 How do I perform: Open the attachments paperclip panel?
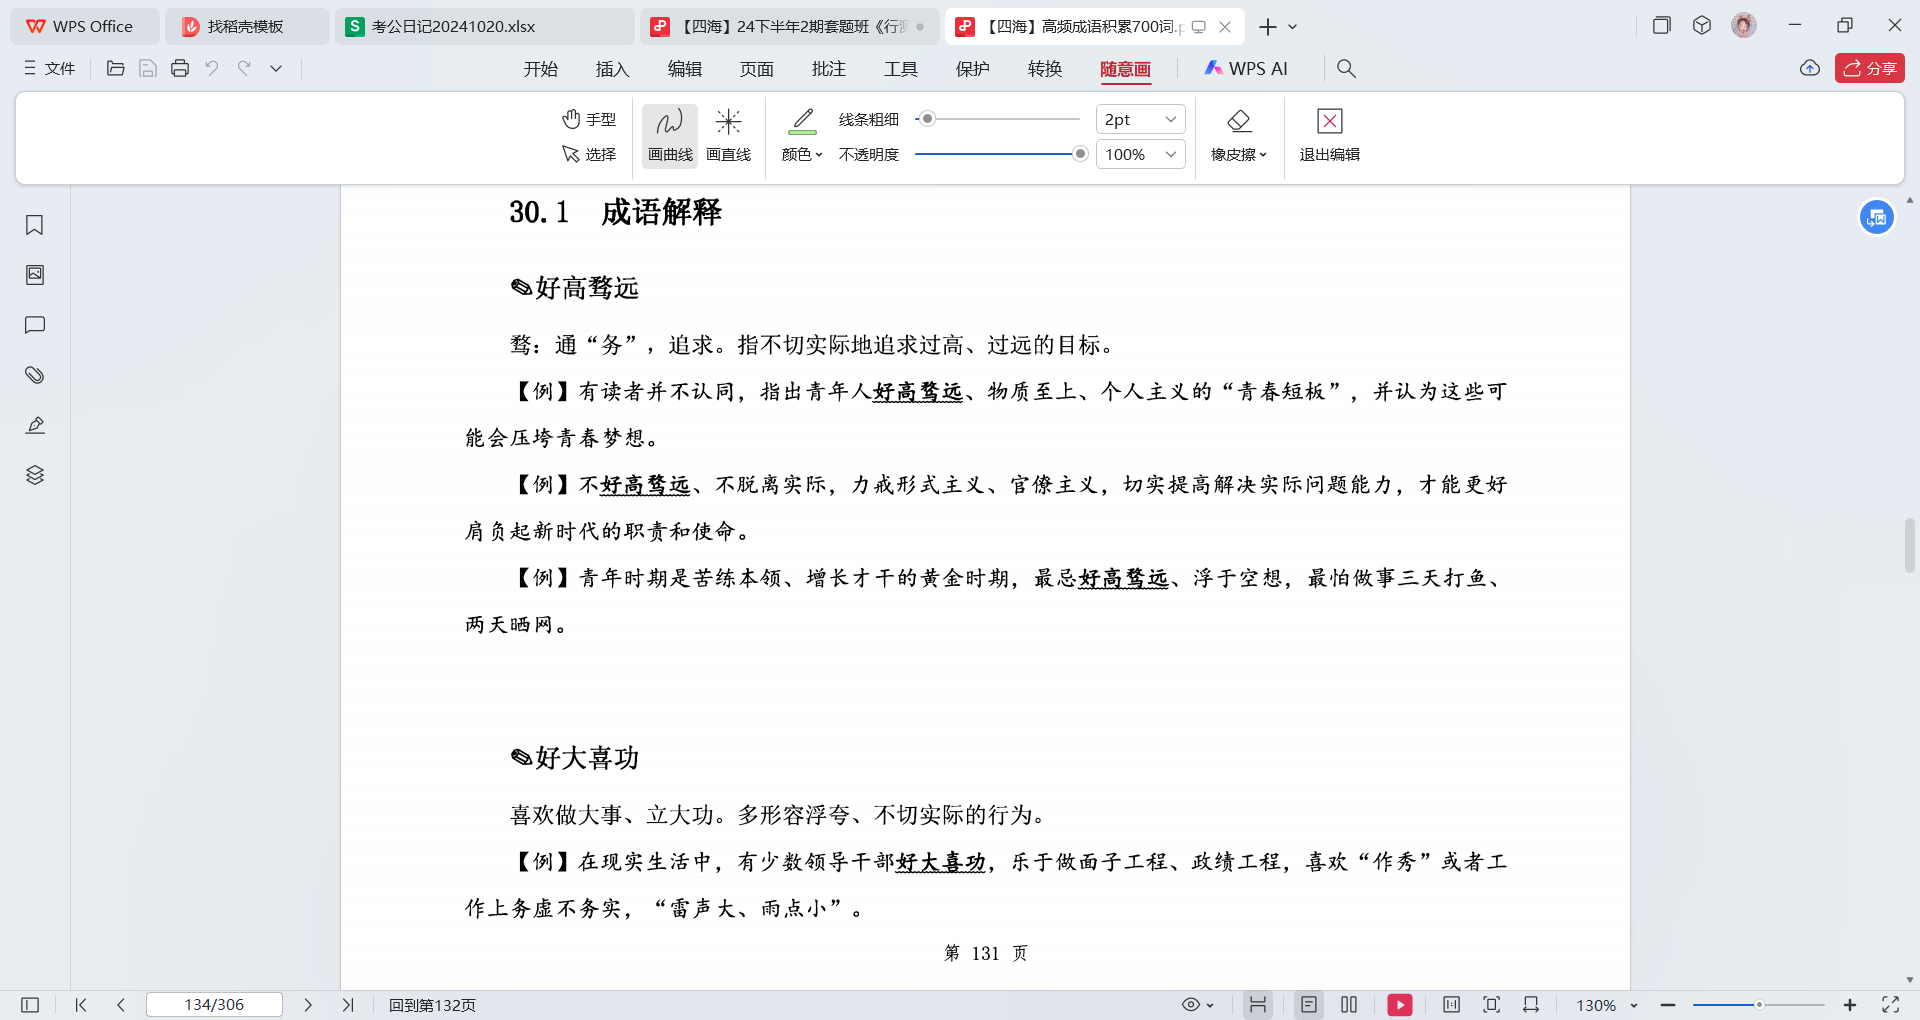click(x=35, y=375)
